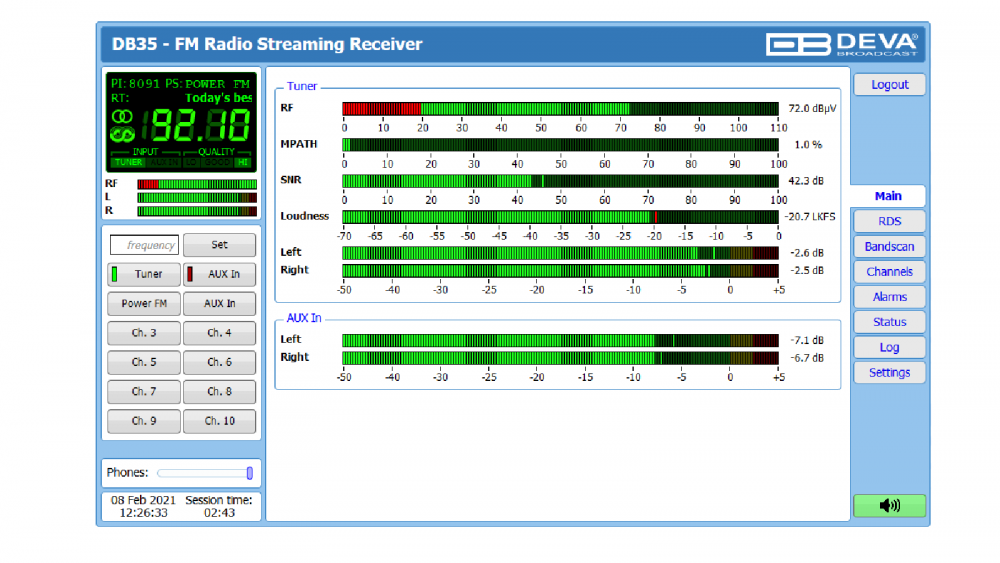Click the AUX In section heading
1000x563 pixels.
pyautogui.click(x=304, y=318)
